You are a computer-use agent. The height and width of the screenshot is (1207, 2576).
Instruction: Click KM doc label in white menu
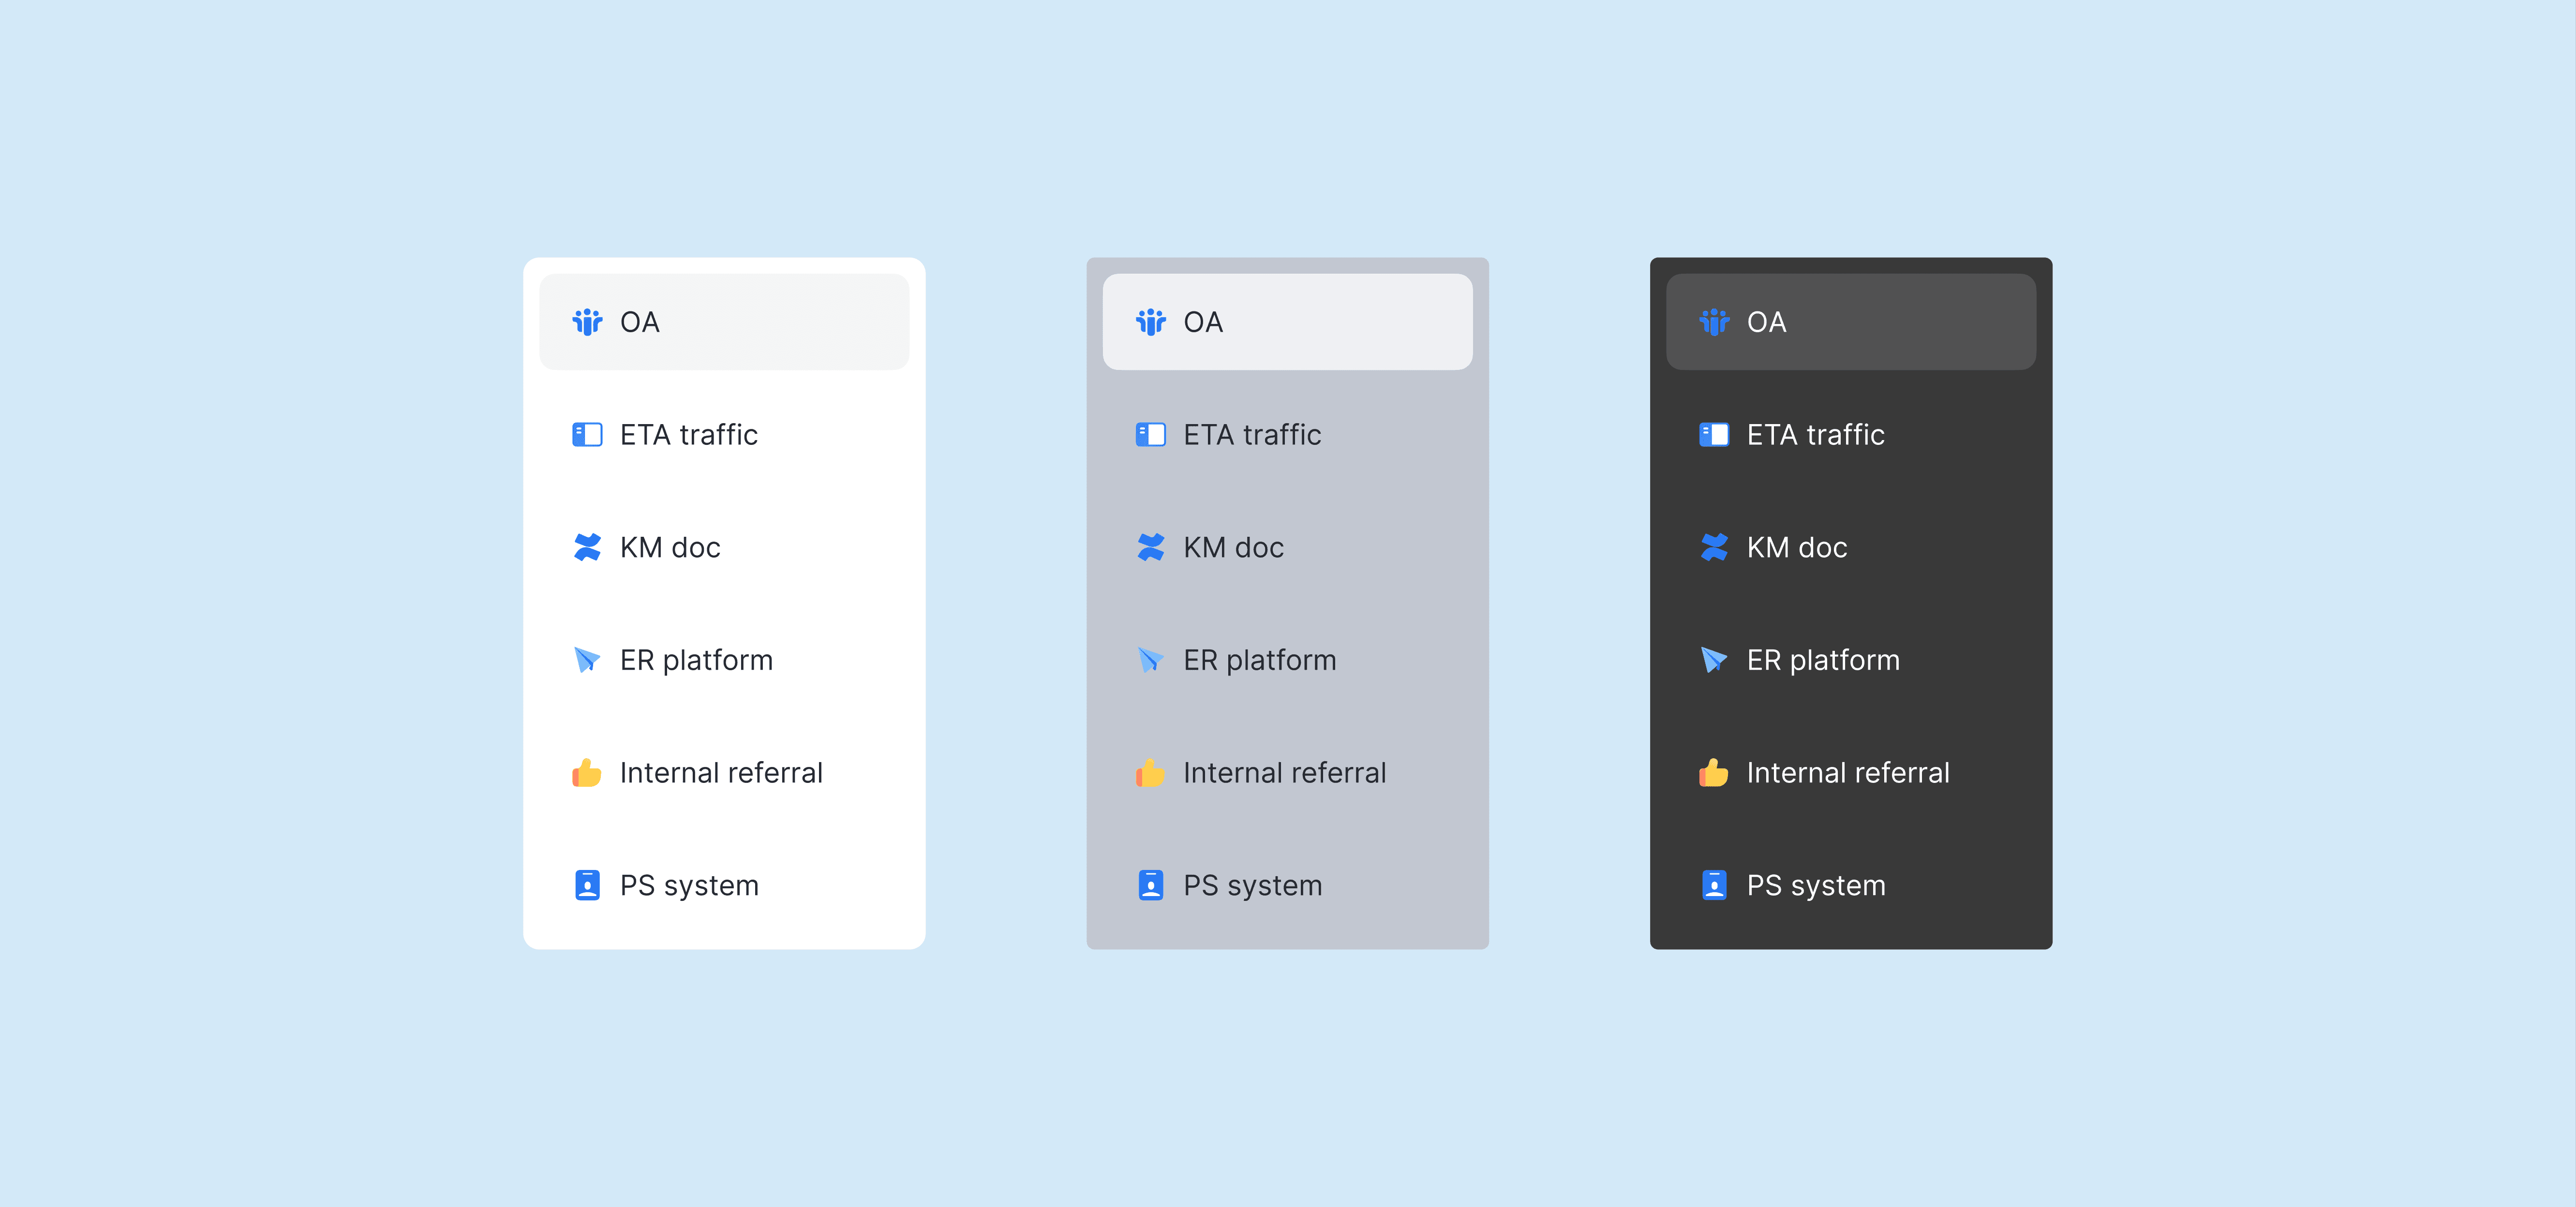pyautogui.click(x=670, y=547)
